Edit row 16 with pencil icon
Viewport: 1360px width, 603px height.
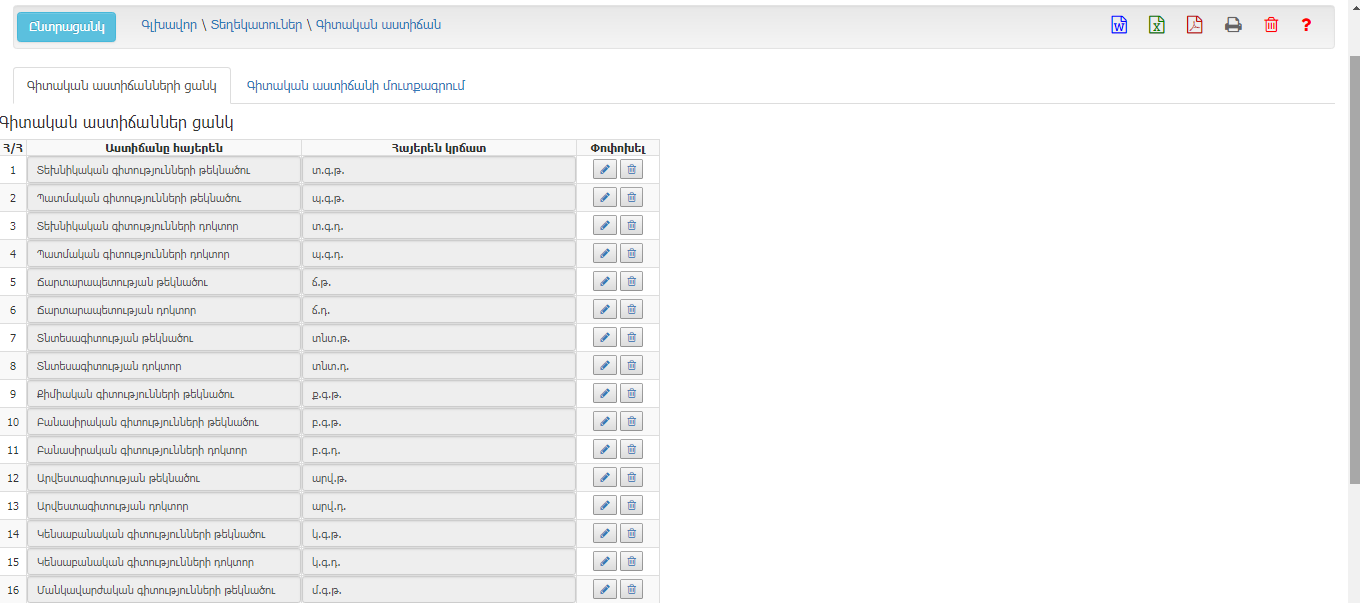(x=604, y=590)
